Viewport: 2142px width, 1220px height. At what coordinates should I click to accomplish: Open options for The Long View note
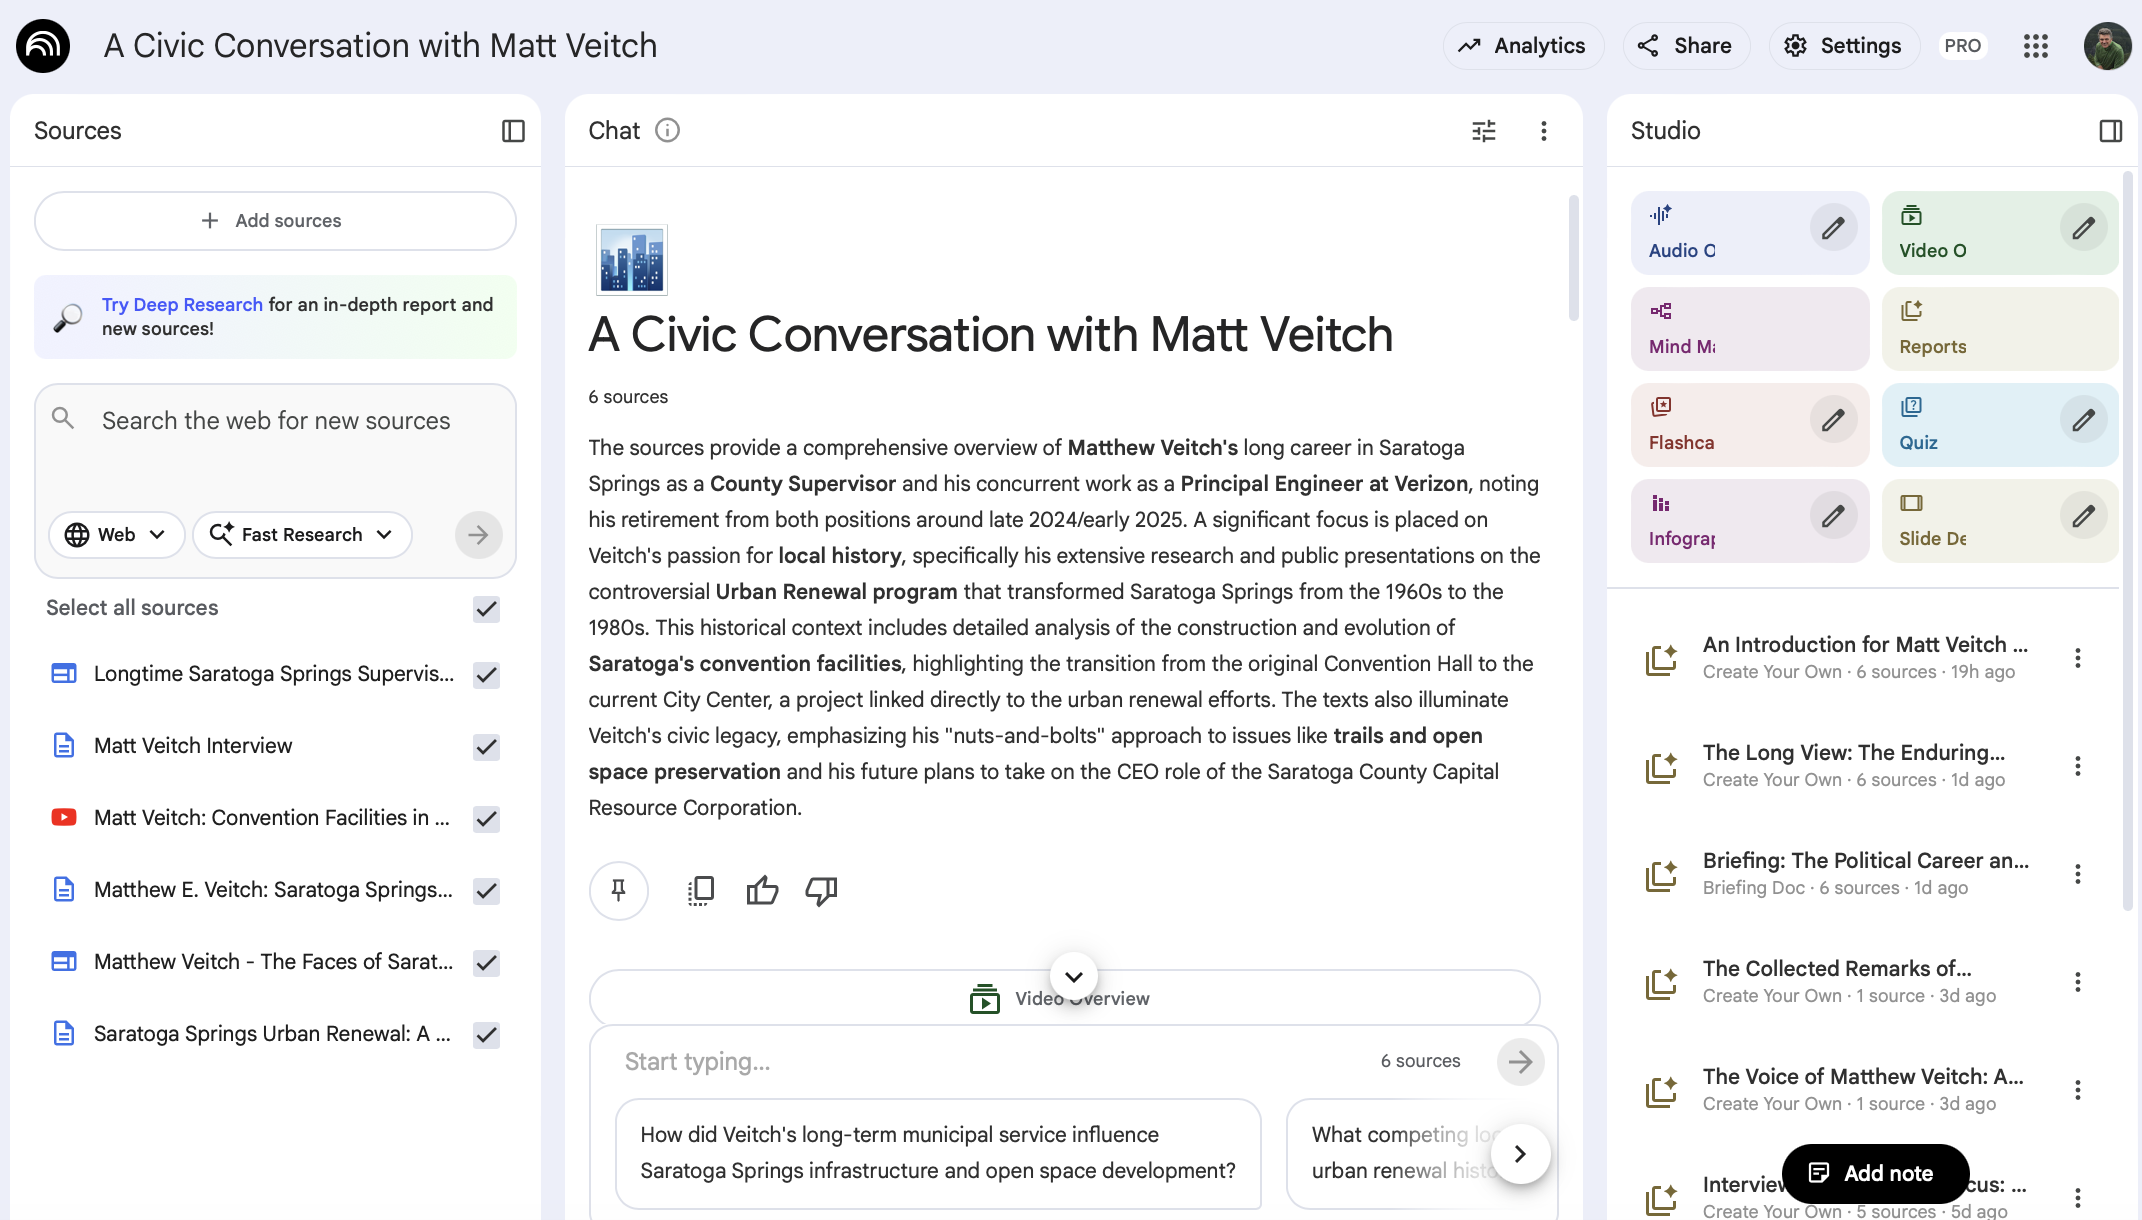[2078, 766]
